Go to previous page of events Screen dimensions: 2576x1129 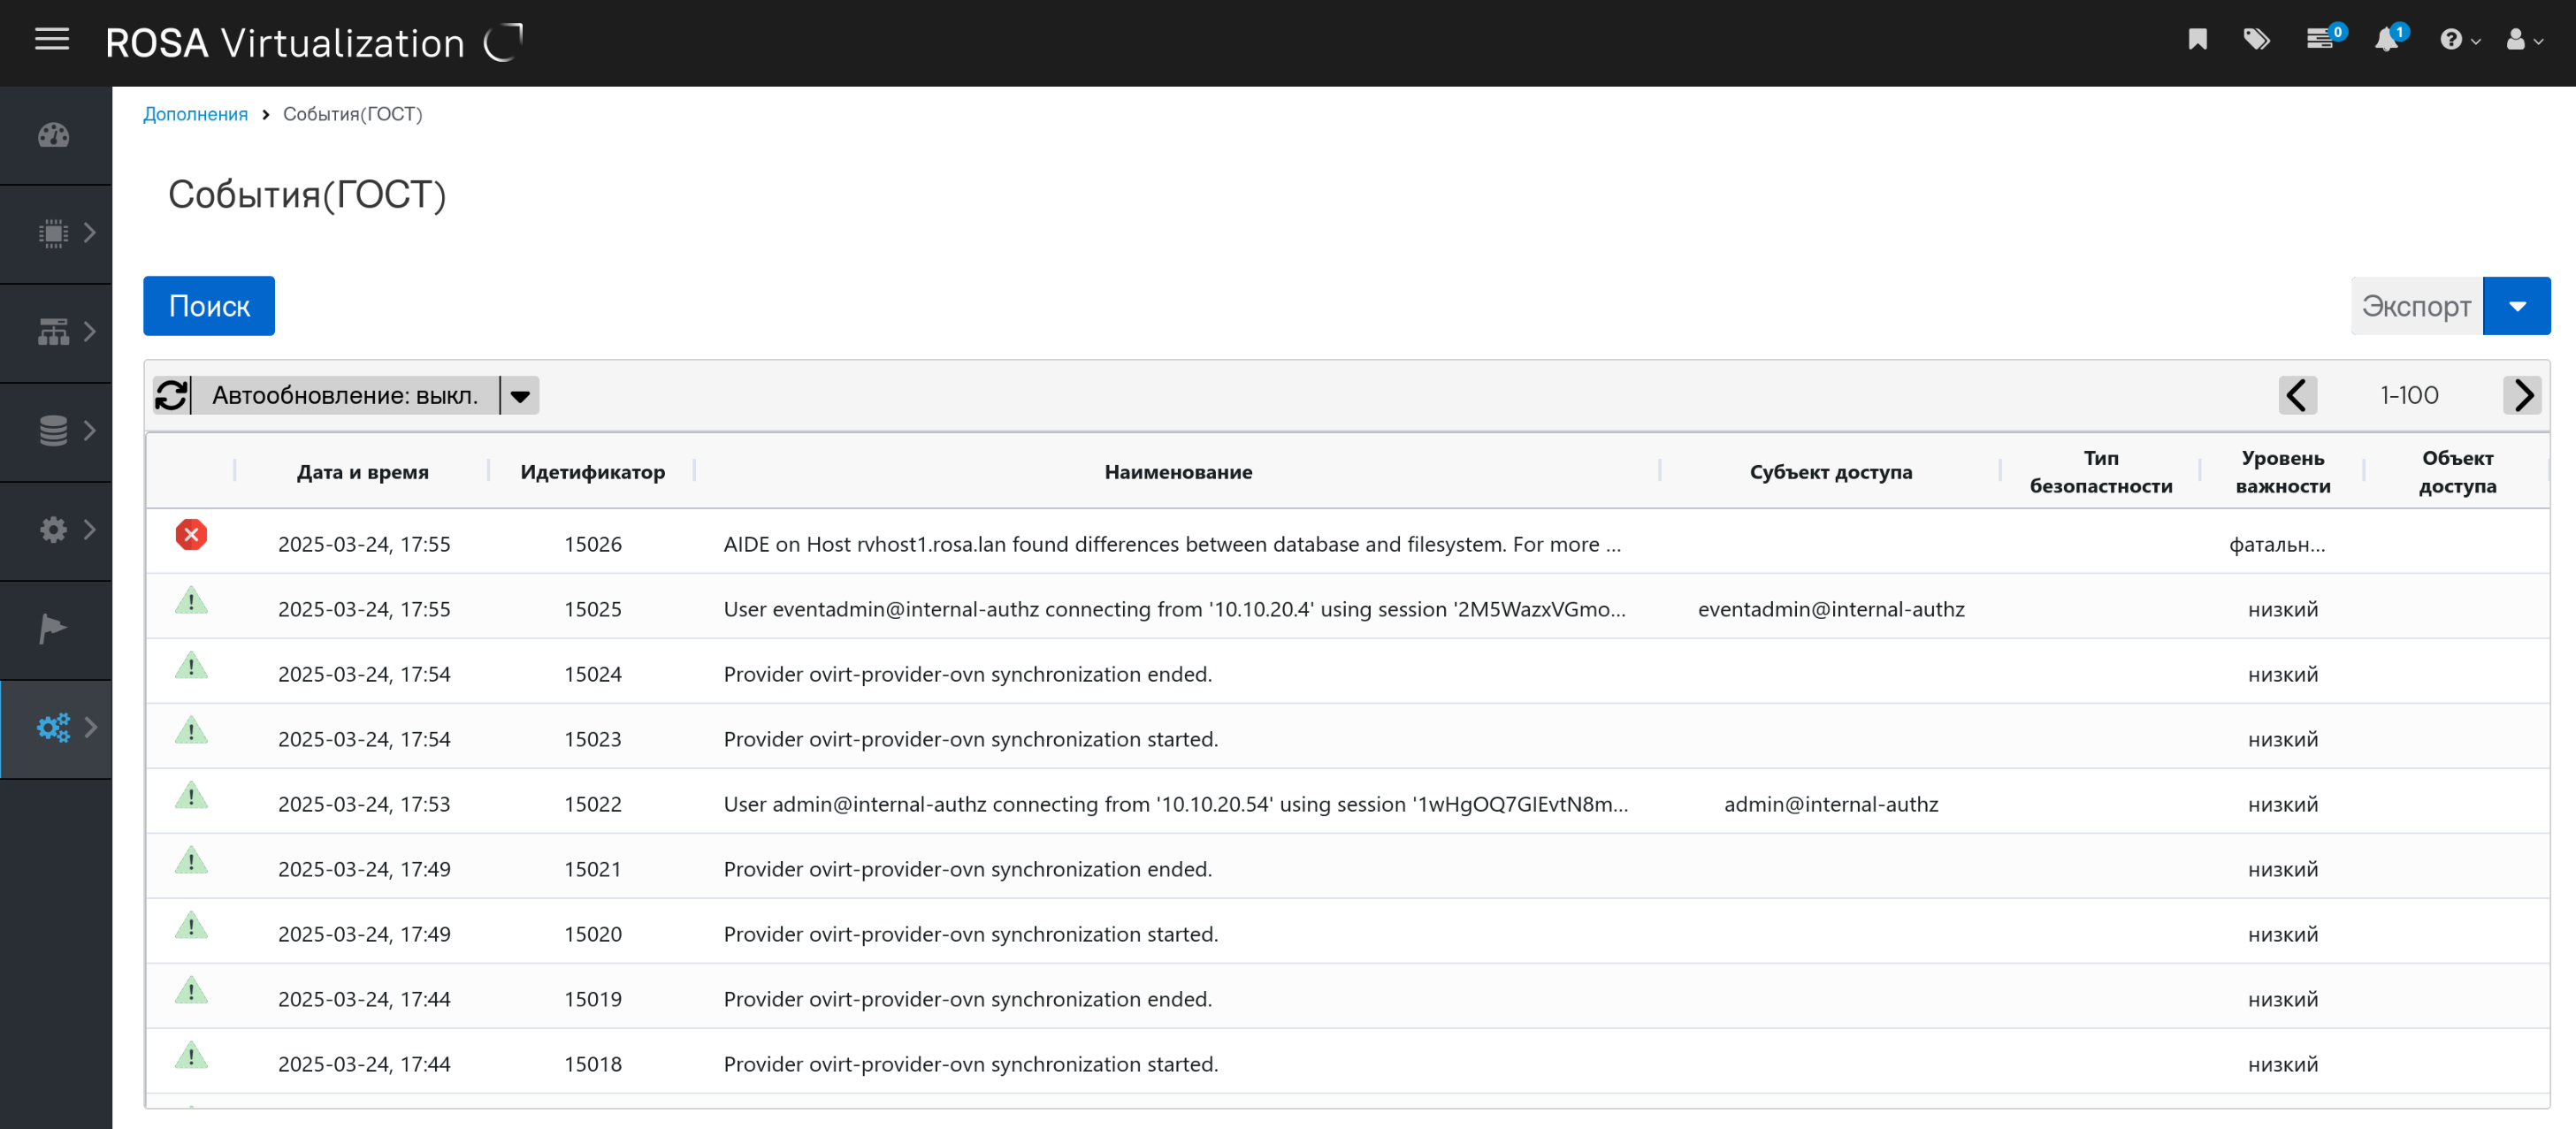(2297, 395)
